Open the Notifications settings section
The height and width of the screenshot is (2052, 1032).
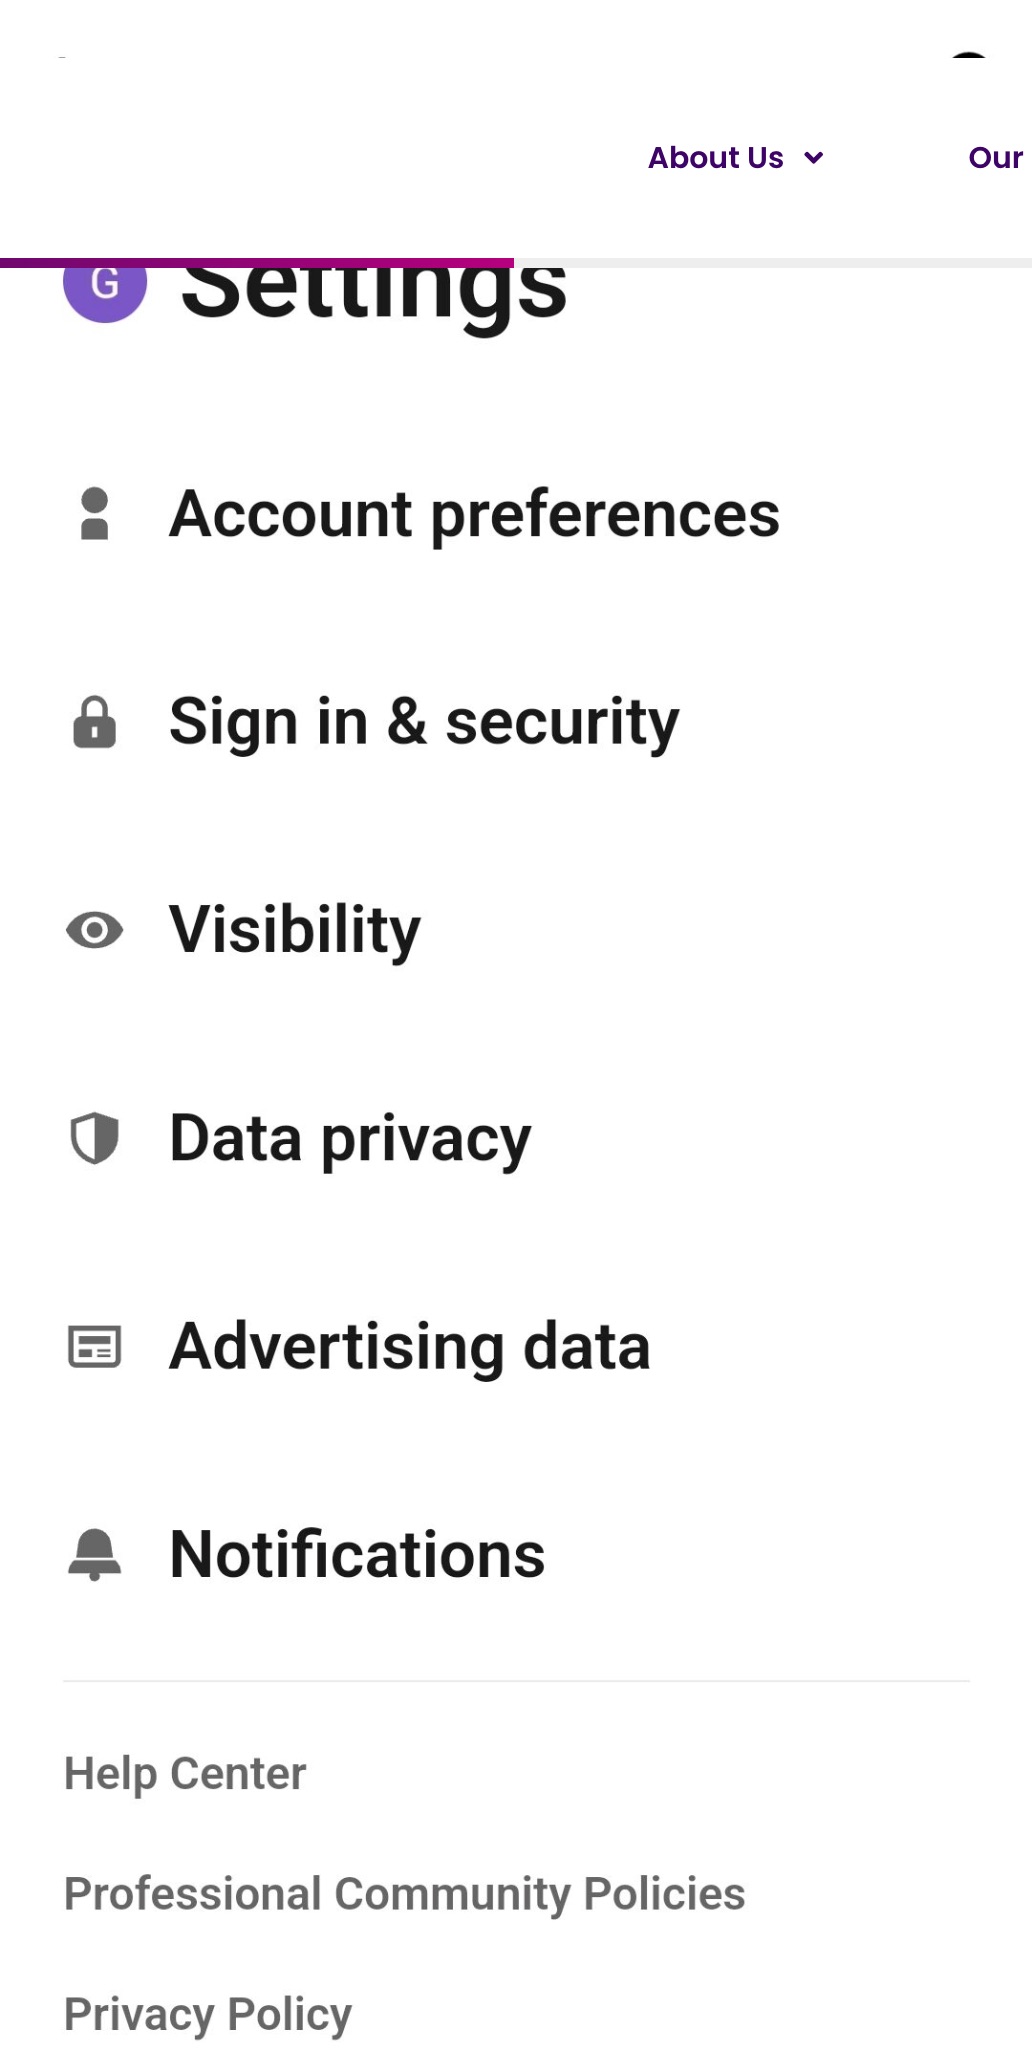[357, 1554]
